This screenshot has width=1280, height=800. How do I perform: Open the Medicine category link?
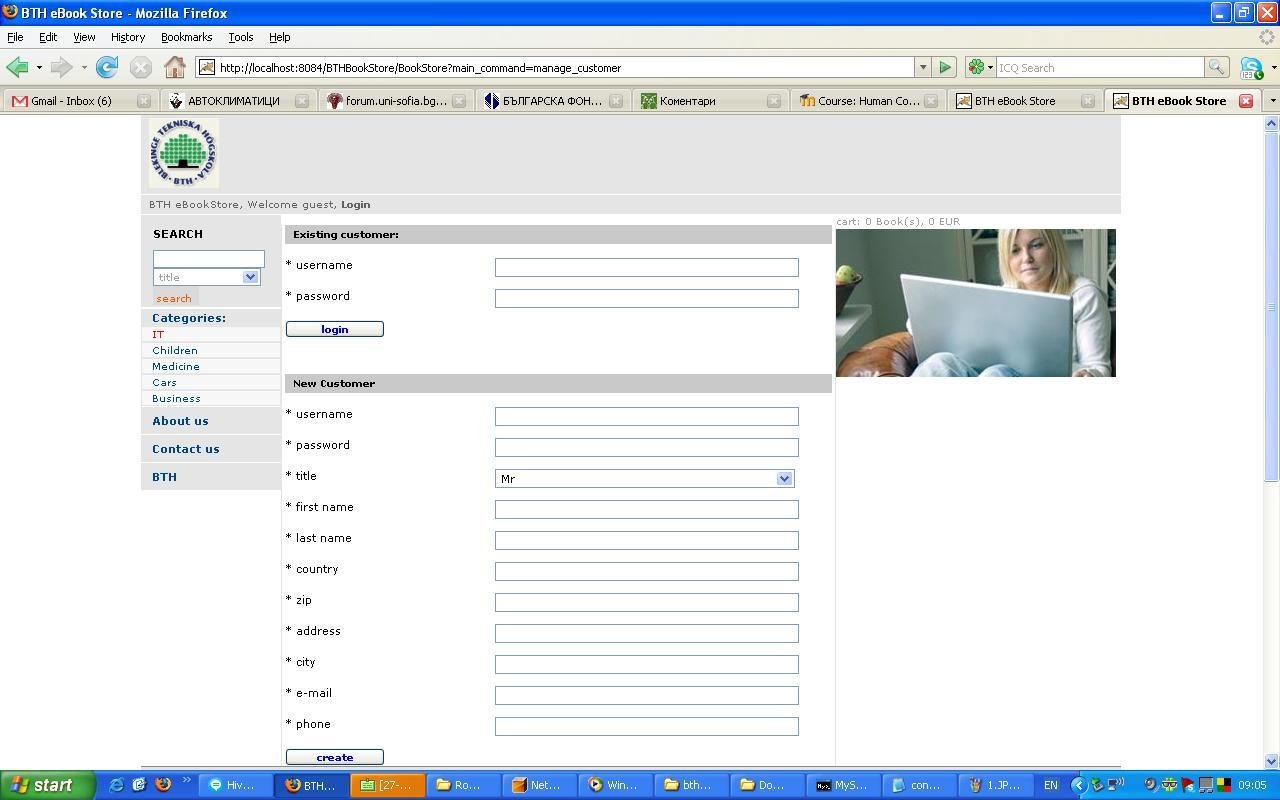click(x=176, y=366)
